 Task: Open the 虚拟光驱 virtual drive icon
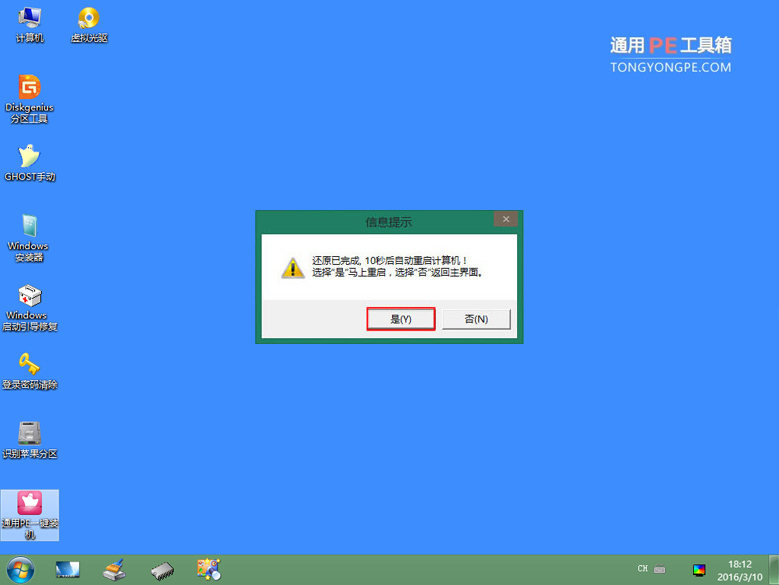coord(88,20)
